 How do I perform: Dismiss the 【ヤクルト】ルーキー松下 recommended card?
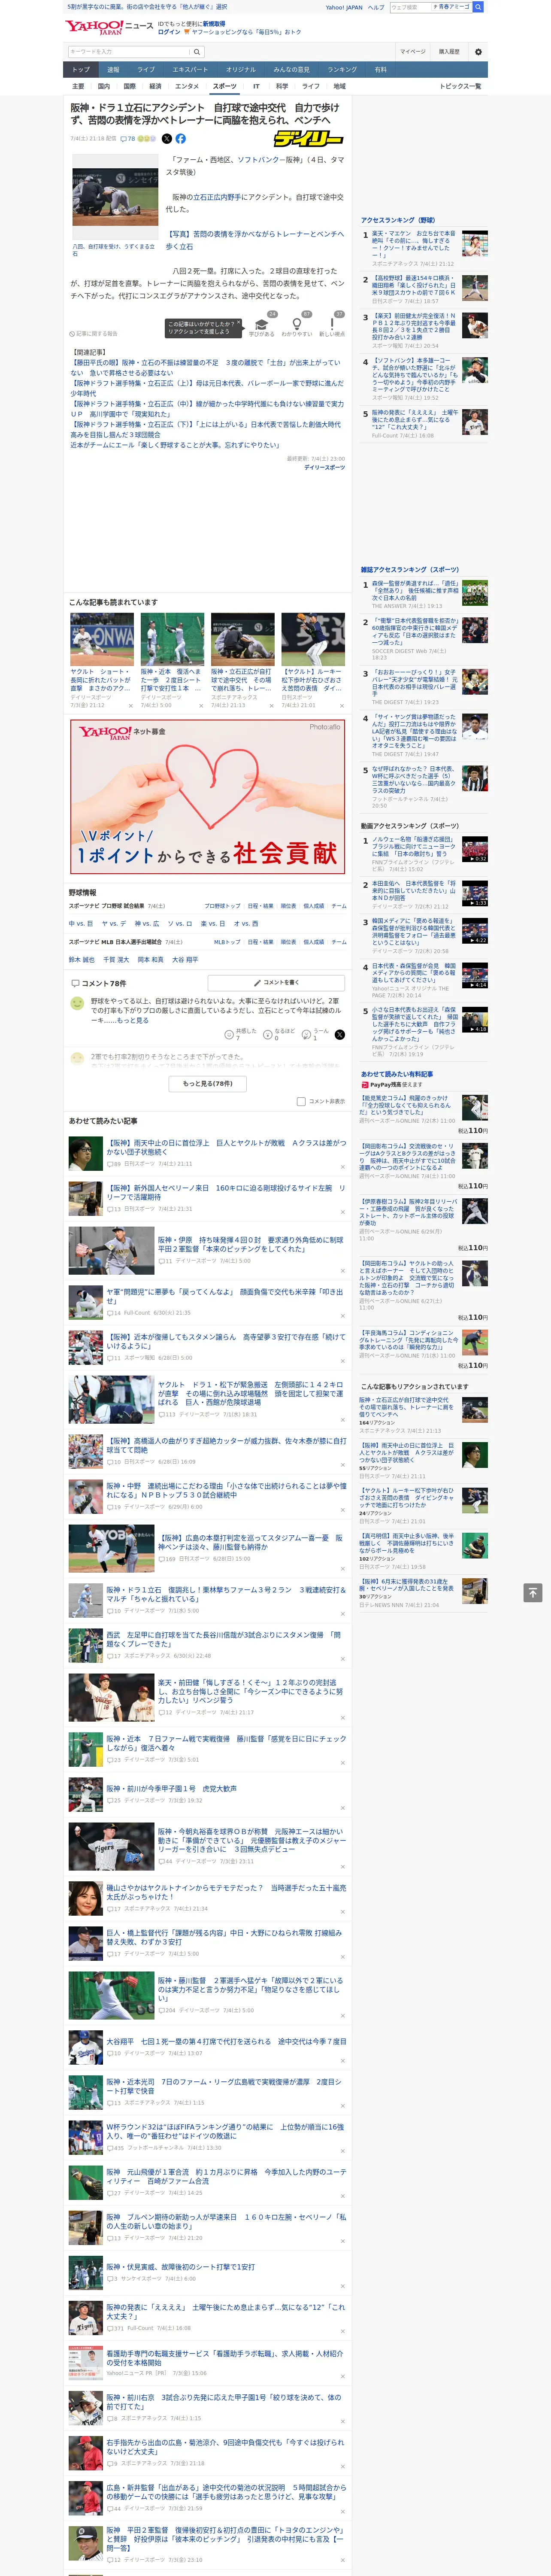[x=342, y=706]
